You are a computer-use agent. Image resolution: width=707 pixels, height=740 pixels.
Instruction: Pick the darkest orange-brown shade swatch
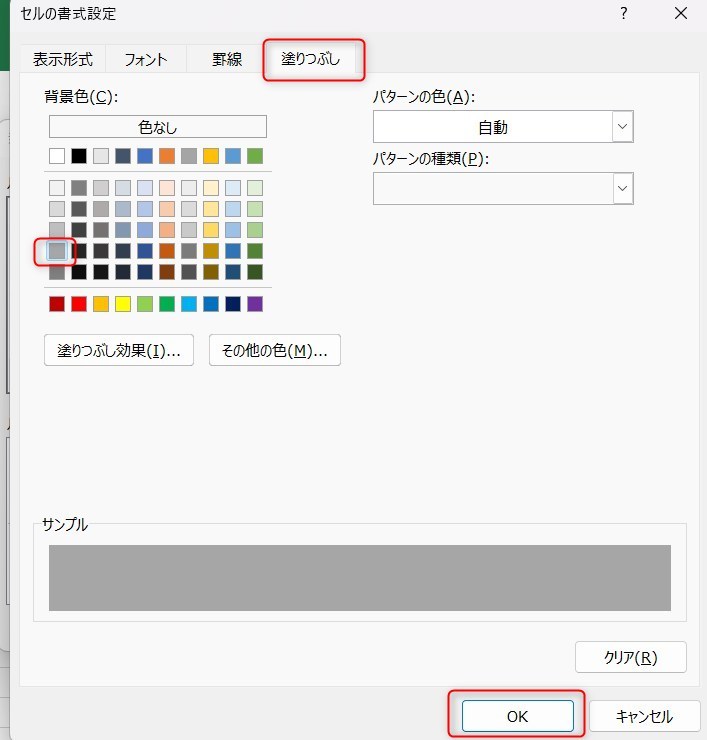coord(167,272)
